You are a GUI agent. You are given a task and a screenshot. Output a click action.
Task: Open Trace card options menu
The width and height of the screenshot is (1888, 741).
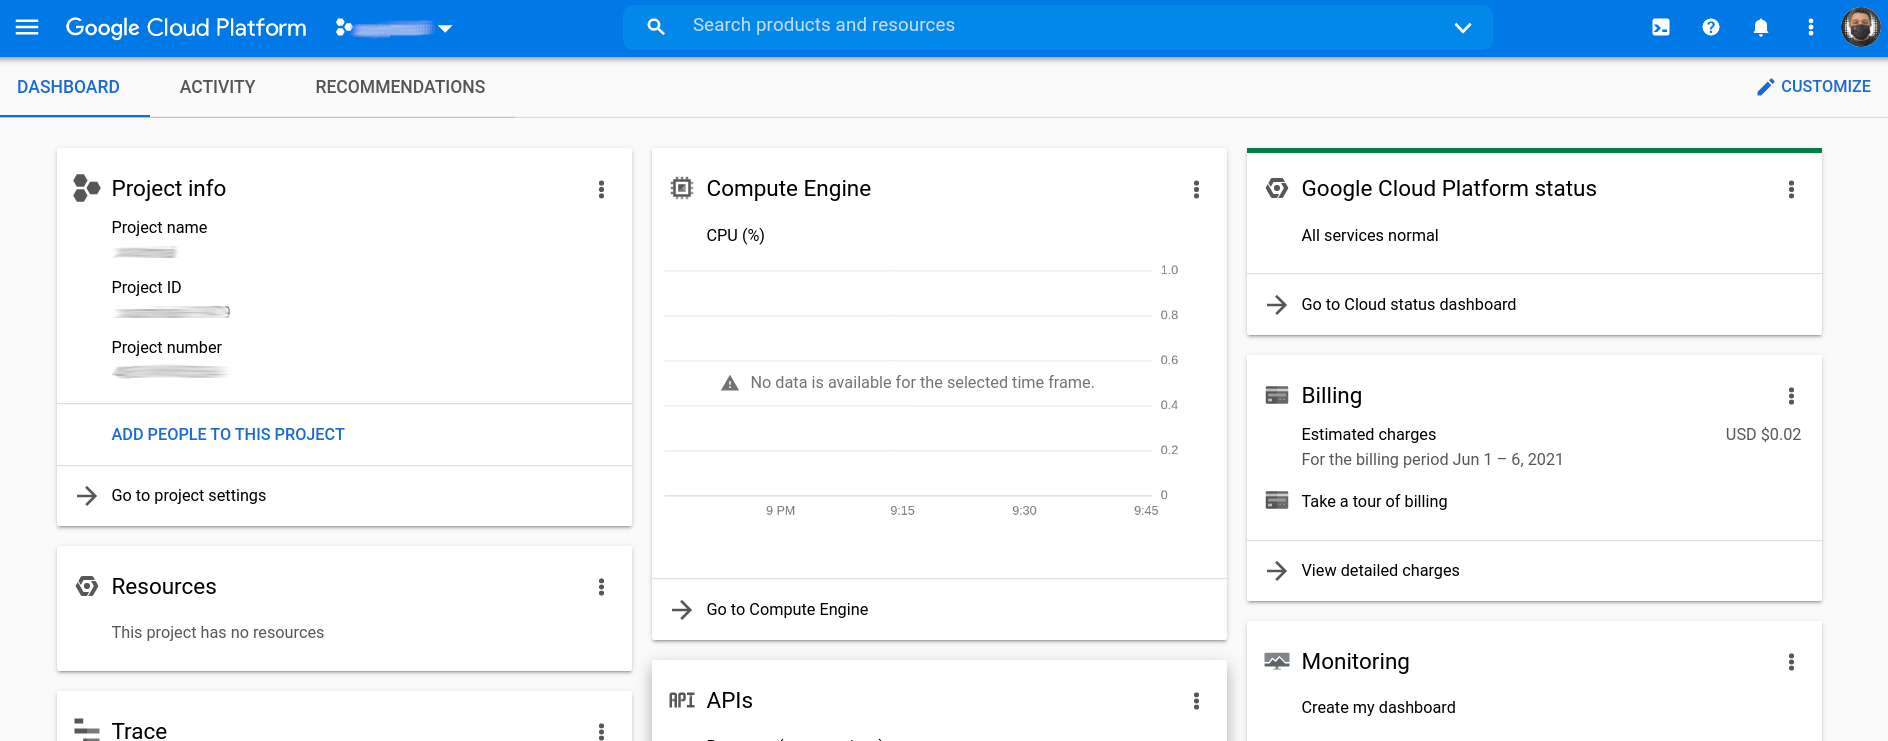click(601, 731)
